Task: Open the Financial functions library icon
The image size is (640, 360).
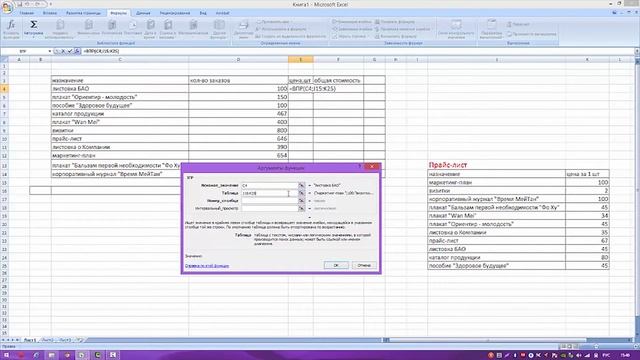Action: [x=89, y=25]
